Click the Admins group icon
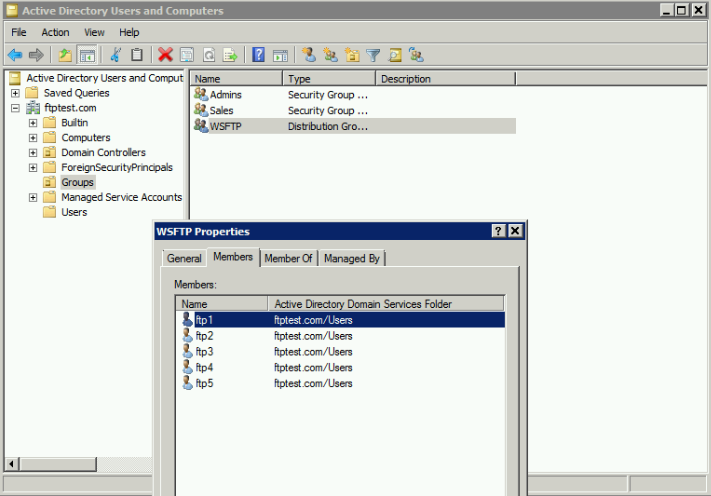Screen dimensions: 711x496 click(201, 94)
